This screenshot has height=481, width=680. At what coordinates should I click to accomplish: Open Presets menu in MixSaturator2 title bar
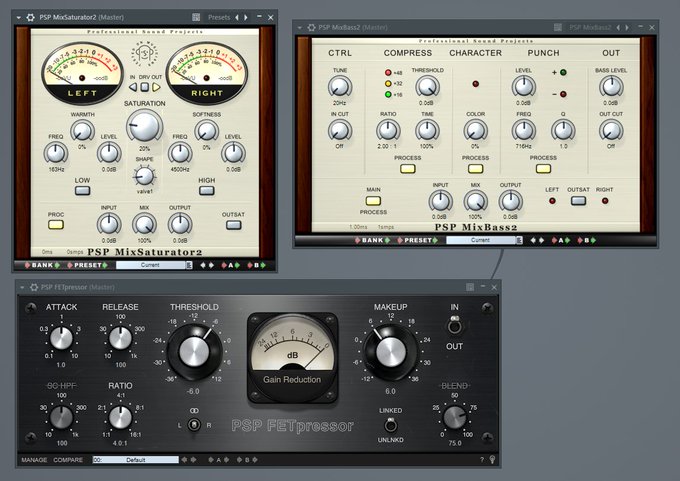pyautogui.click(x=219, y=17)
